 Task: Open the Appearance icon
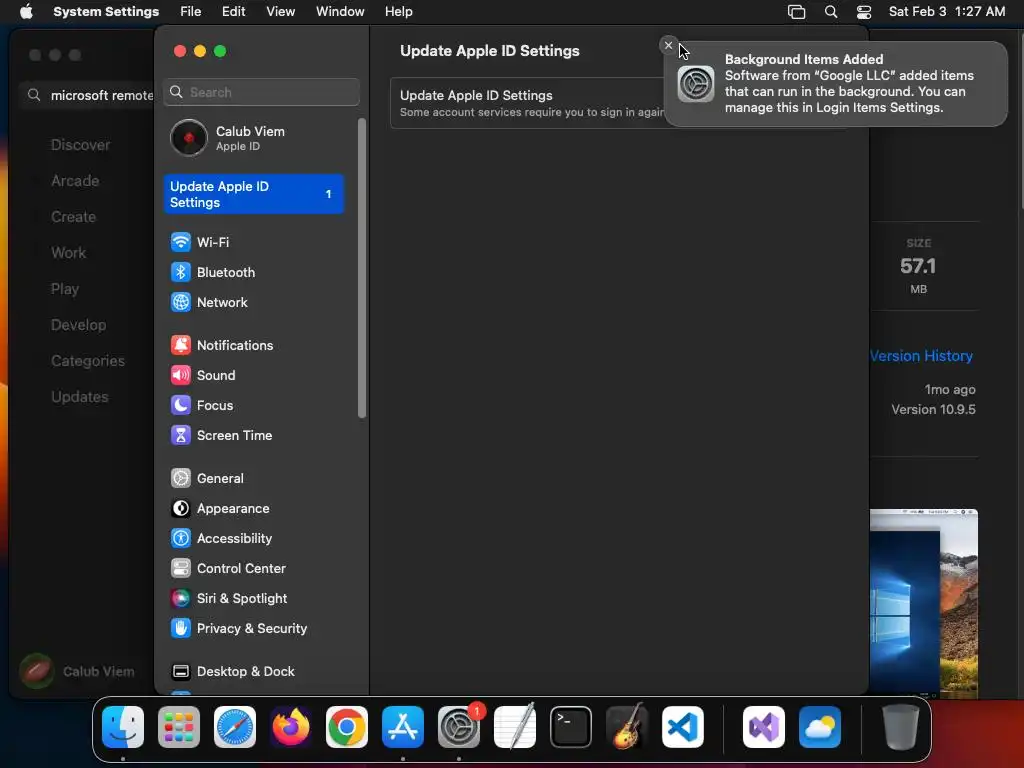click(181, 509)
